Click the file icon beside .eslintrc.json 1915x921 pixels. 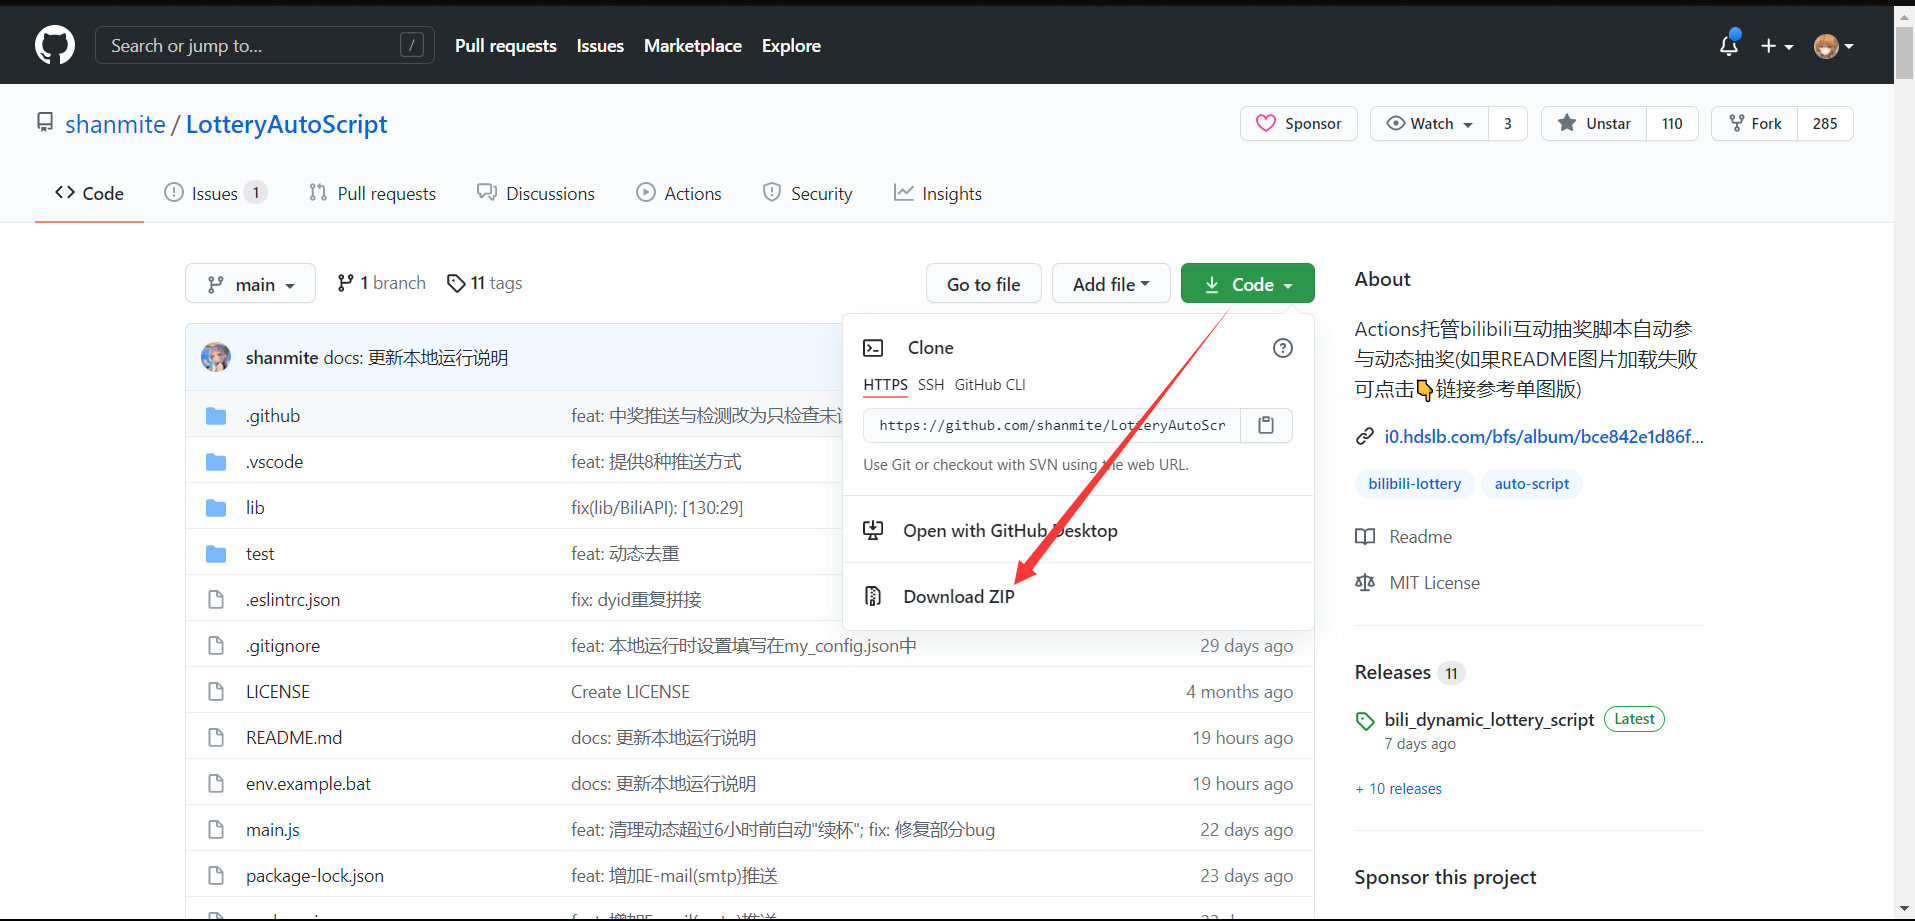pos(216,600)
